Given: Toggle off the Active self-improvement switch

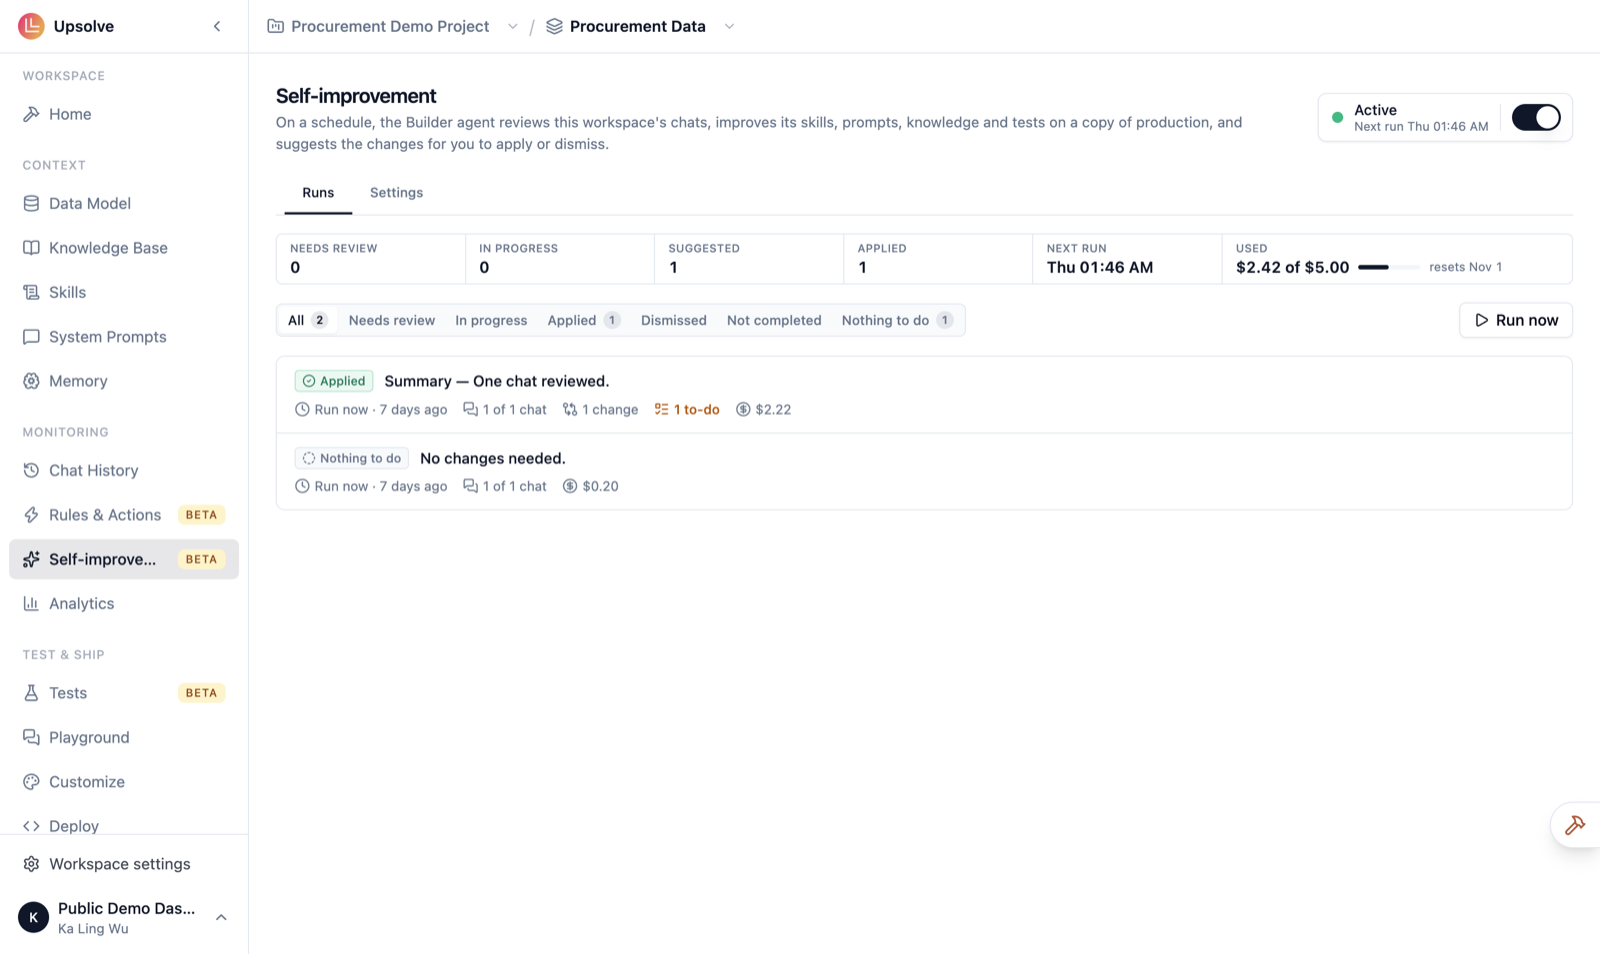Looking at the screenshot, I should tap(1536, 118).
